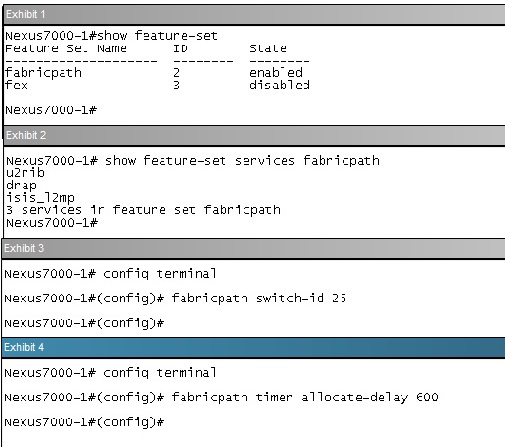Screen dimensions: 505x447
Task: Click the 'disabled' state value
Action: (279, 85)
